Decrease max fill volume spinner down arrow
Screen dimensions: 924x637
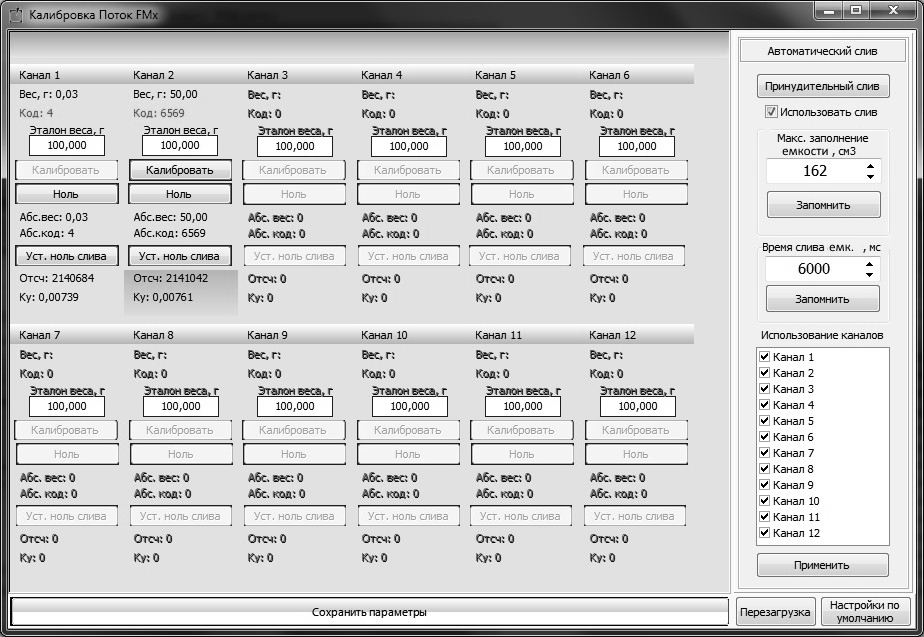870,177
